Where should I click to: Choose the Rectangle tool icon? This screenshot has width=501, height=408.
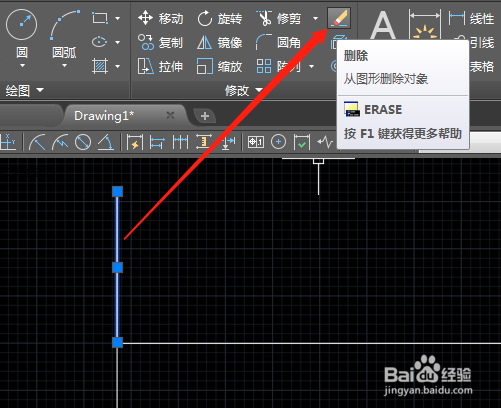pyautogui.click(x=100, y=18)
